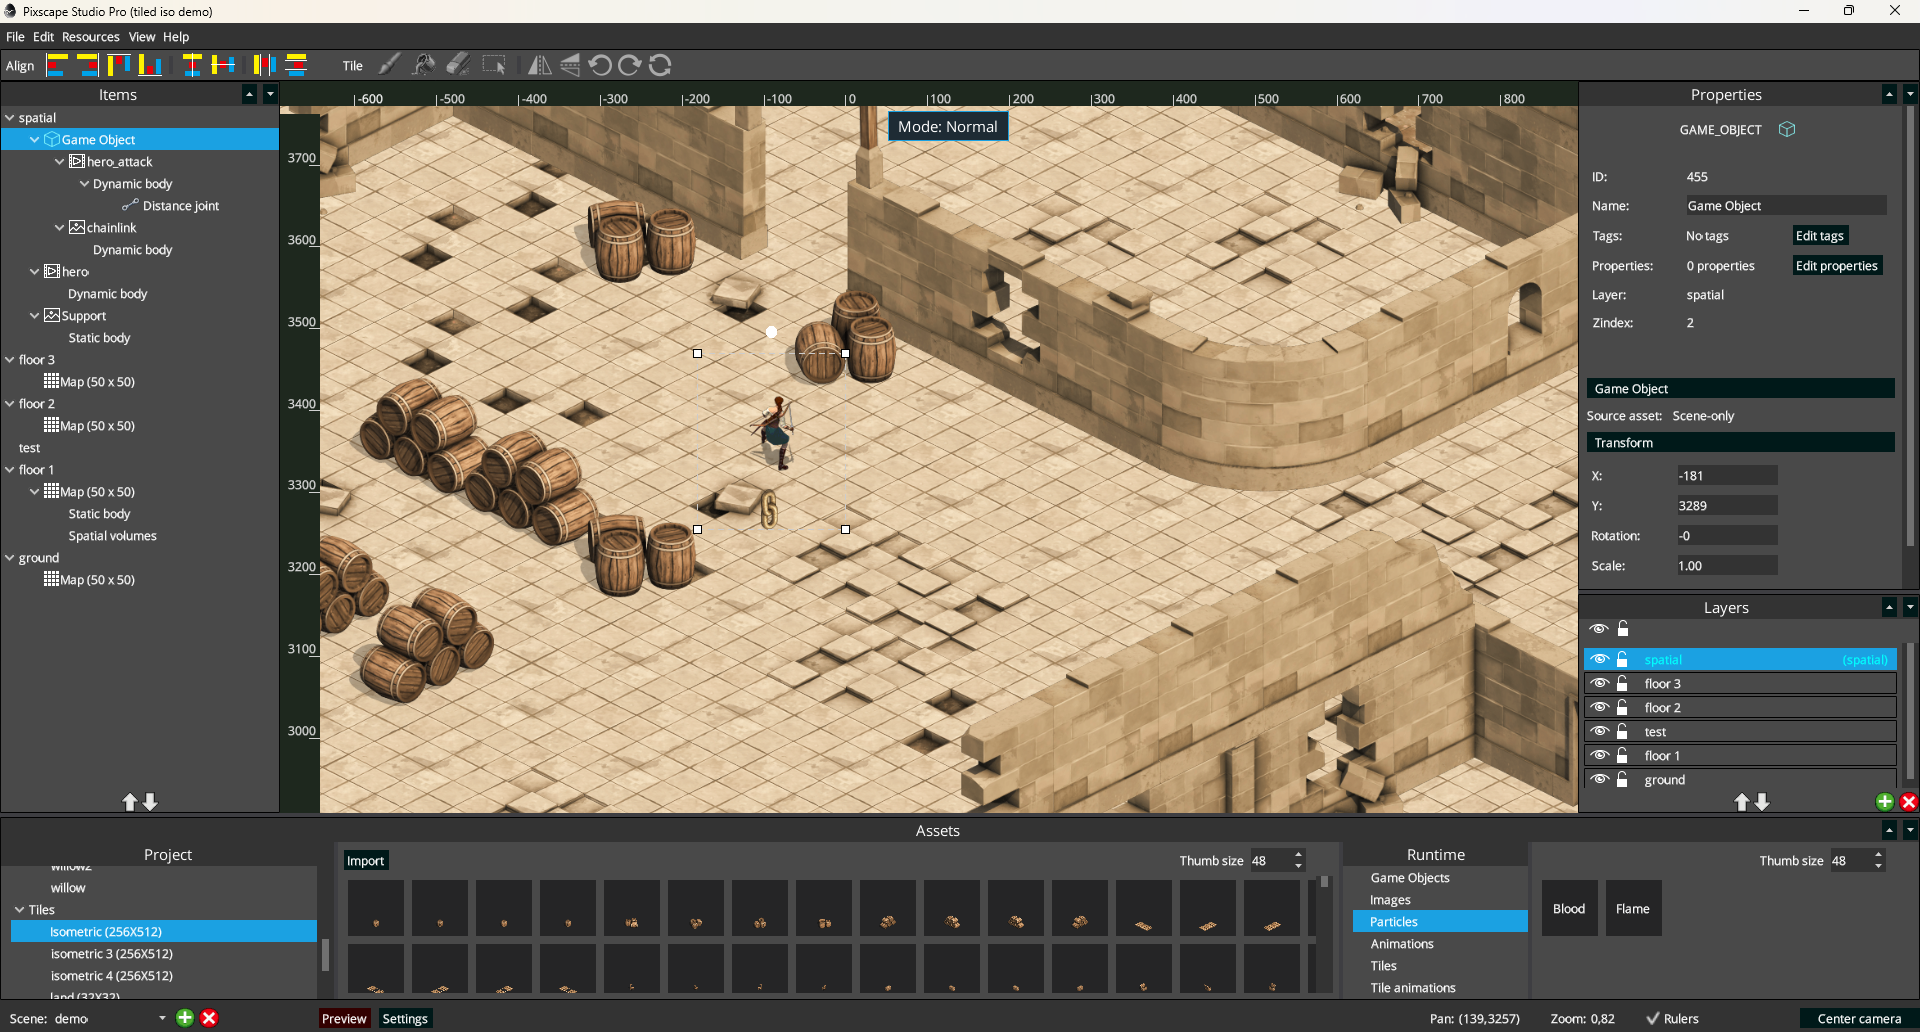
Task: Add a new layer with green plus
Action: click(1885, 802)
